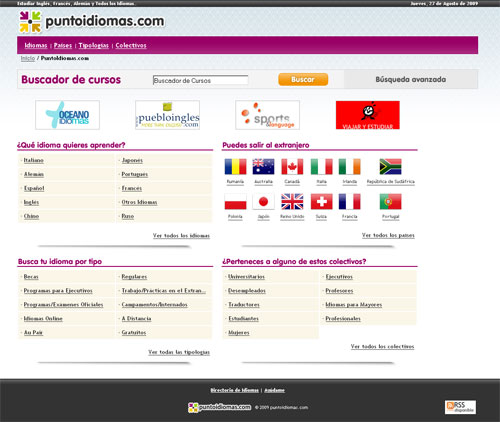This screenshot has width=500, height=422.
Task: Select the Suiza flag icon
Action: [321, 202]
